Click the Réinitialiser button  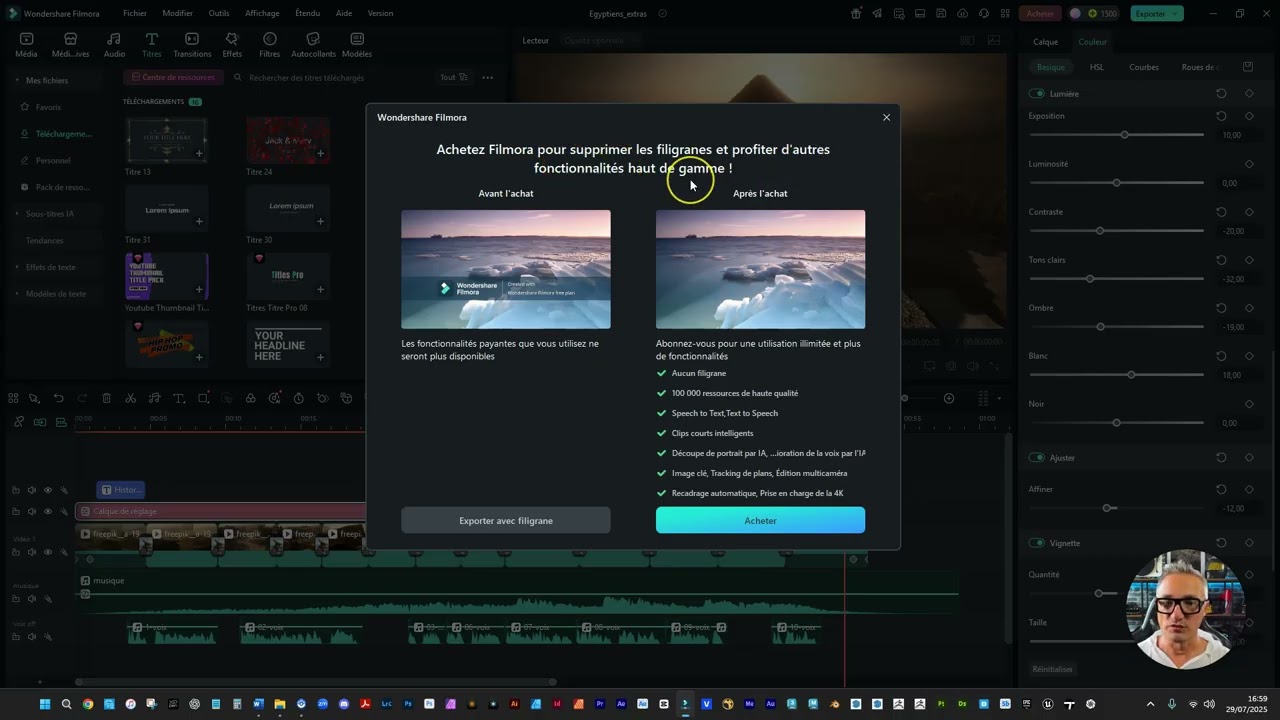tap(1052, 669)
